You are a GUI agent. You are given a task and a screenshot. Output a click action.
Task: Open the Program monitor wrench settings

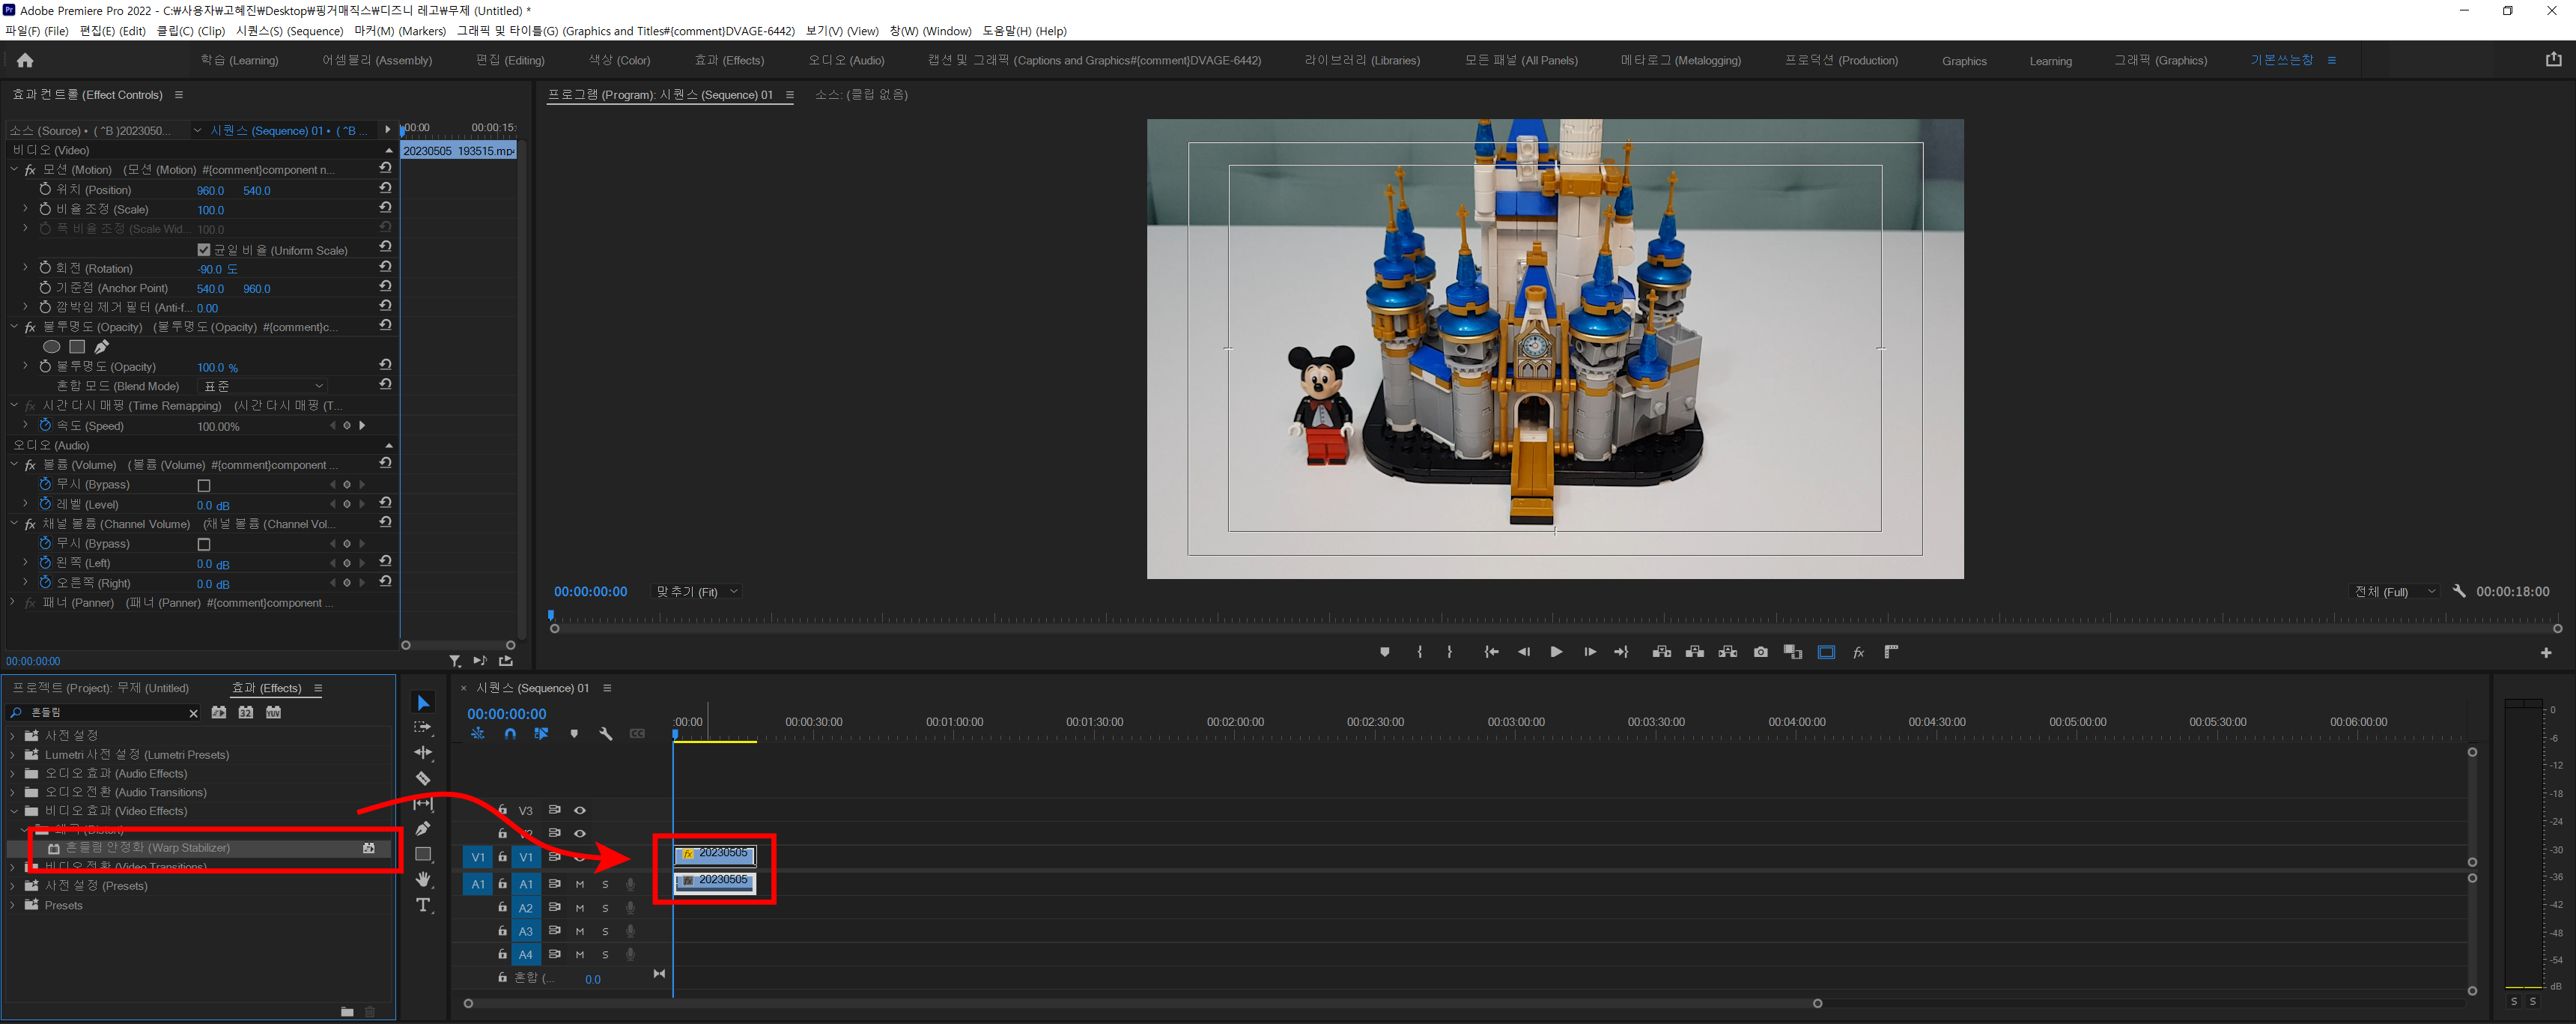tap(2459, 591)
